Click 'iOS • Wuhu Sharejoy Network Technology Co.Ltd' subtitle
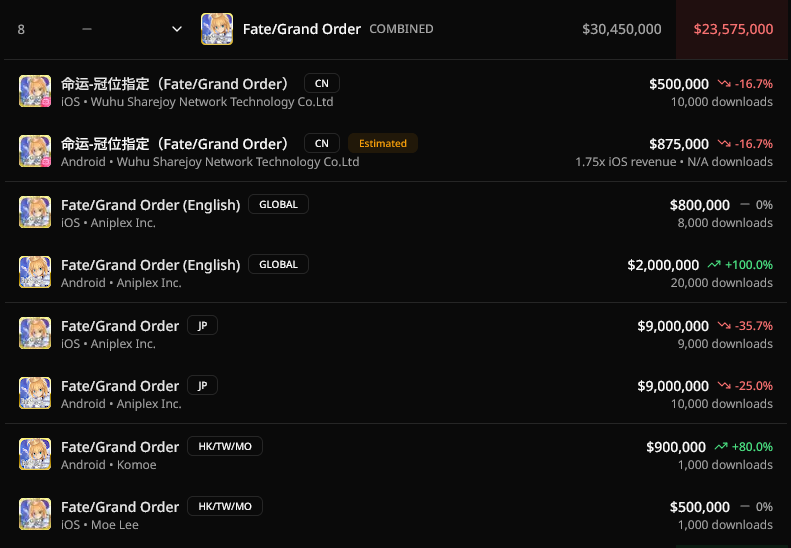 point(197,102)
